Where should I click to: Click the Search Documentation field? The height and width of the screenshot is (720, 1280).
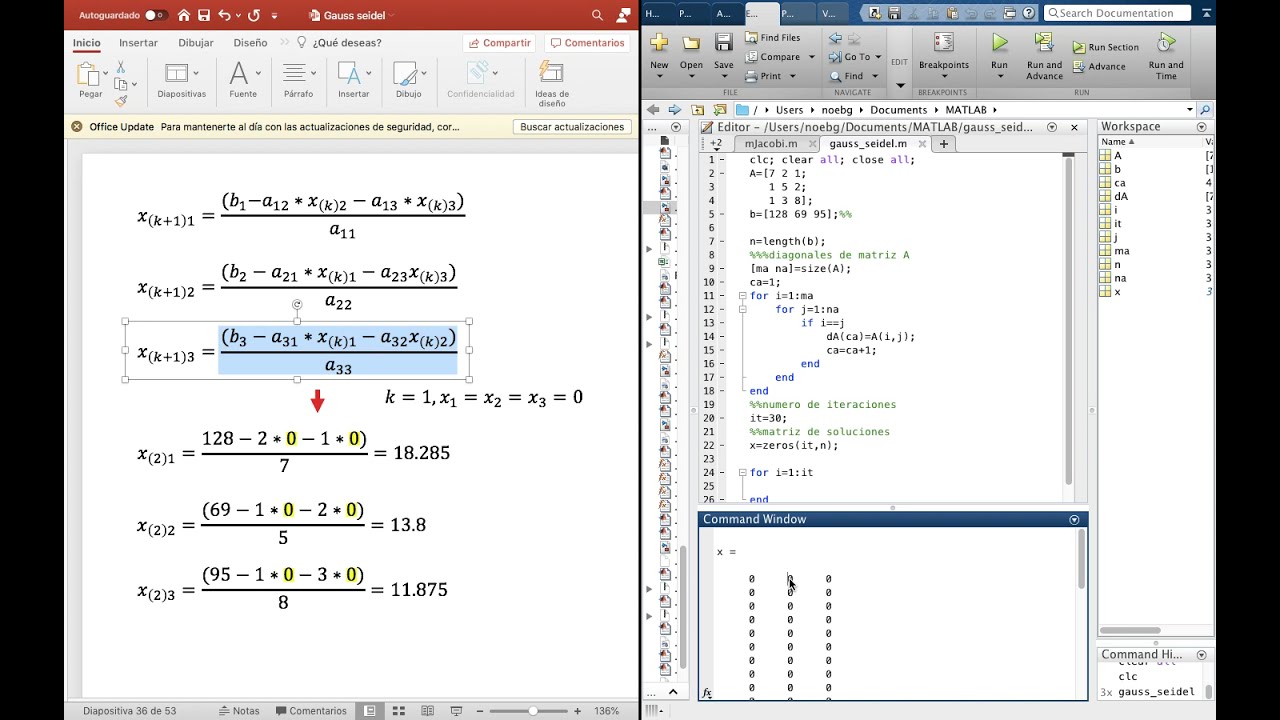(1118, 13)
